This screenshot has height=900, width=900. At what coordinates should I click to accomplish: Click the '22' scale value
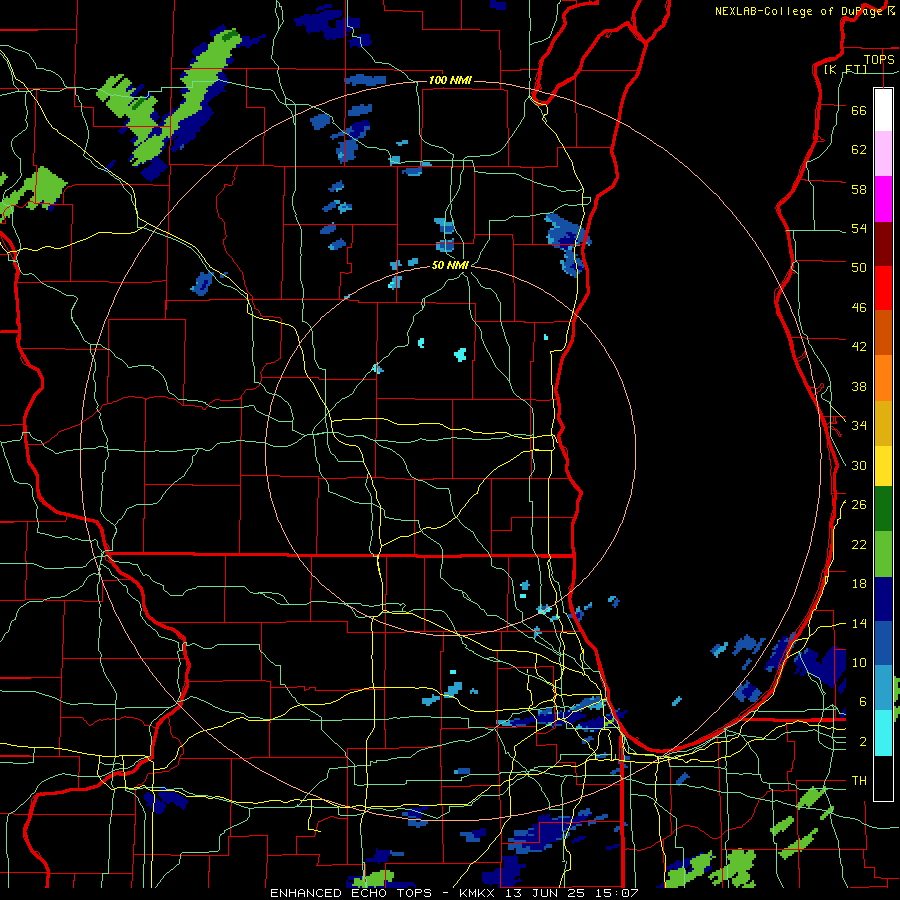tap(859, 544)
